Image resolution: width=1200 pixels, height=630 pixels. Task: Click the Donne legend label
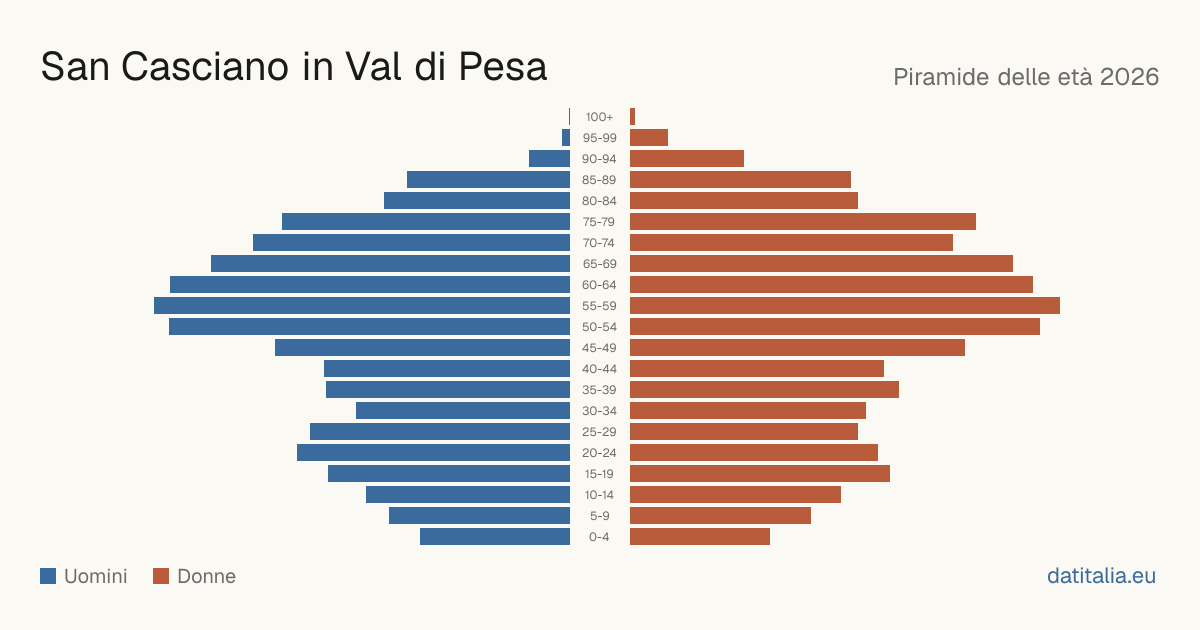[x=206, y=576]
